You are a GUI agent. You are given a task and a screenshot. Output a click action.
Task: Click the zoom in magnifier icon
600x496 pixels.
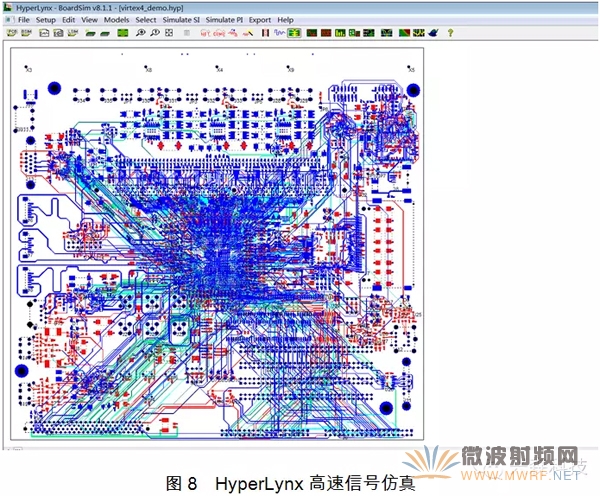140,33
